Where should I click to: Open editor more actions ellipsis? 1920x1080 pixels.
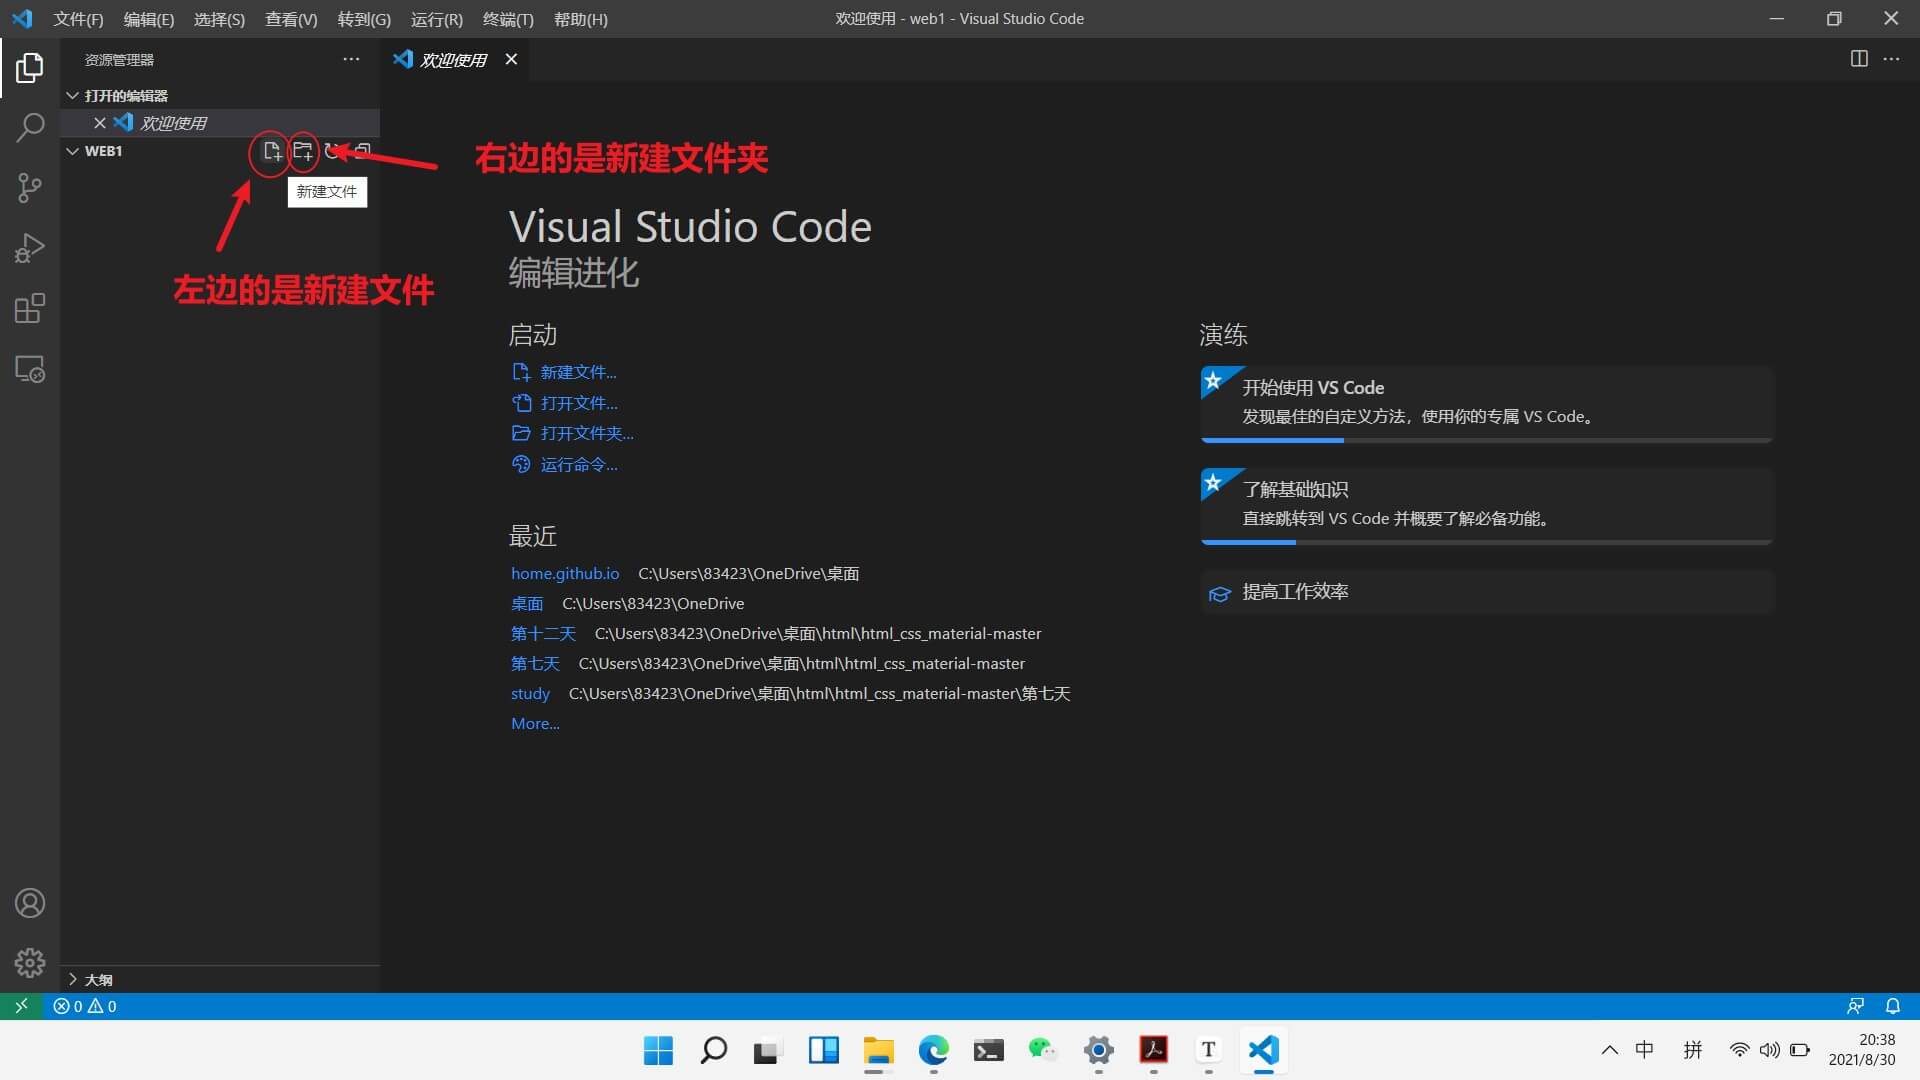click(x=1891, y=59)
